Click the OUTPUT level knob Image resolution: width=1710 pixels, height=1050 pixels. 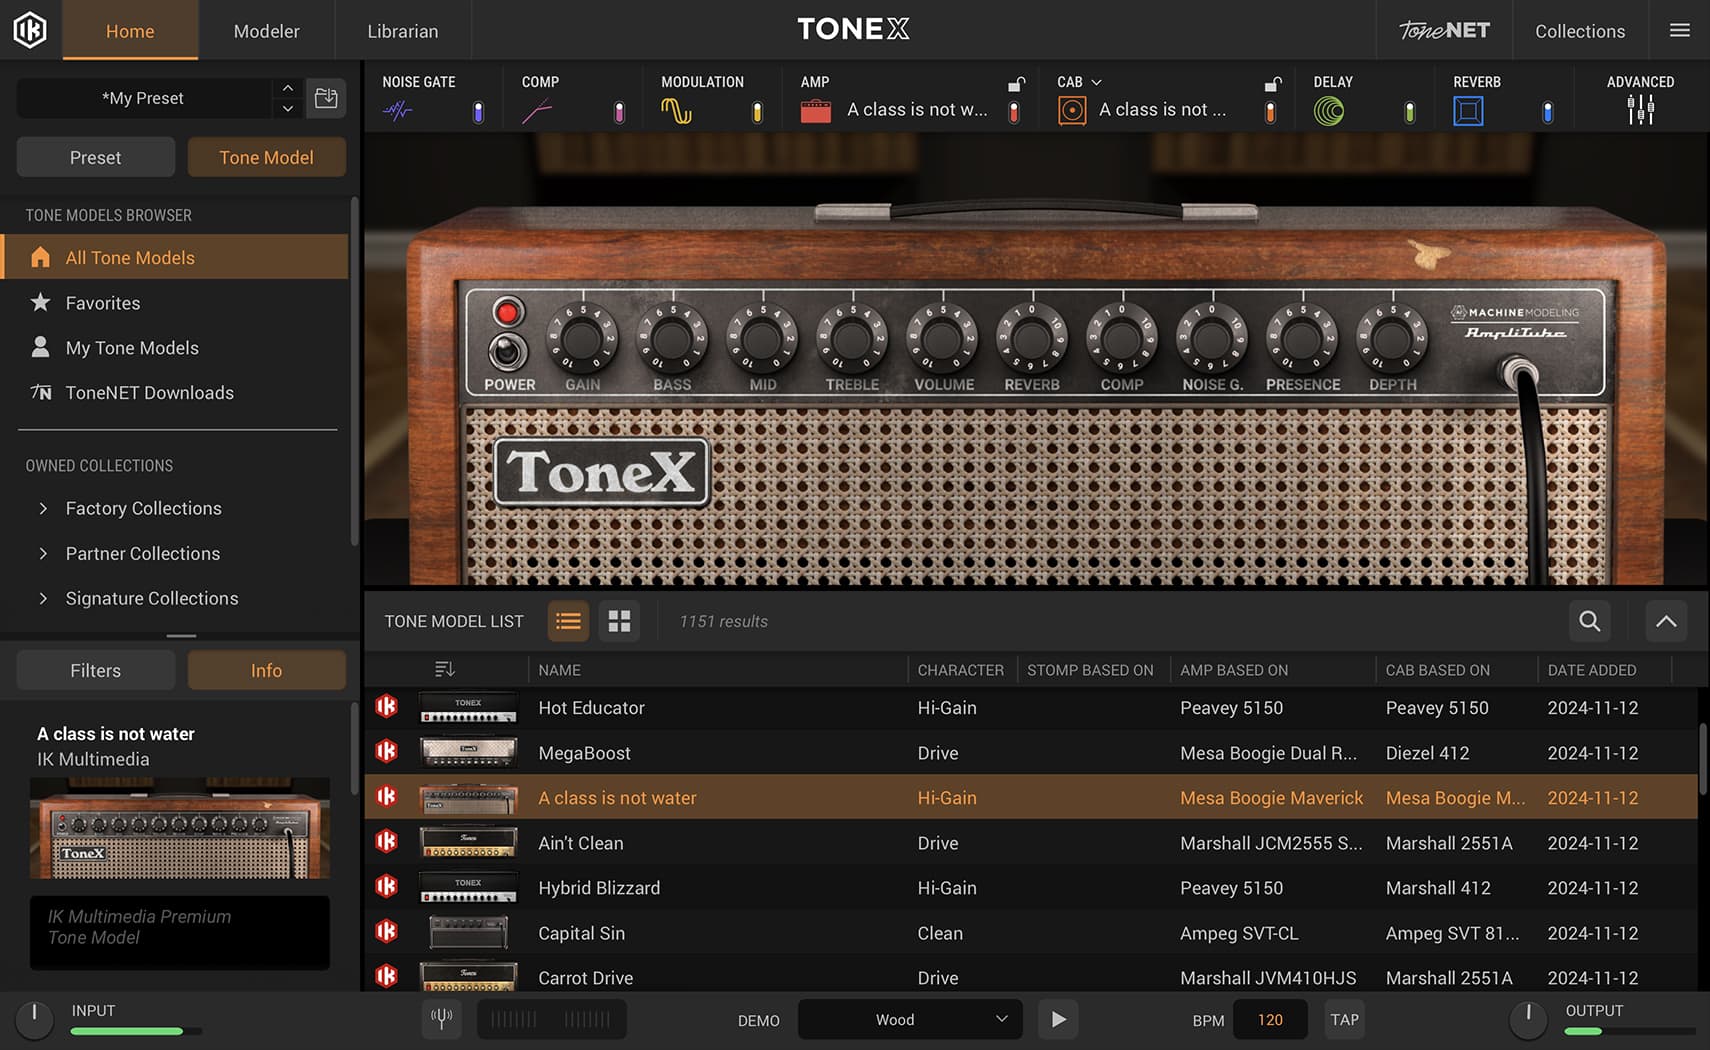(x=1528, y=1019)
